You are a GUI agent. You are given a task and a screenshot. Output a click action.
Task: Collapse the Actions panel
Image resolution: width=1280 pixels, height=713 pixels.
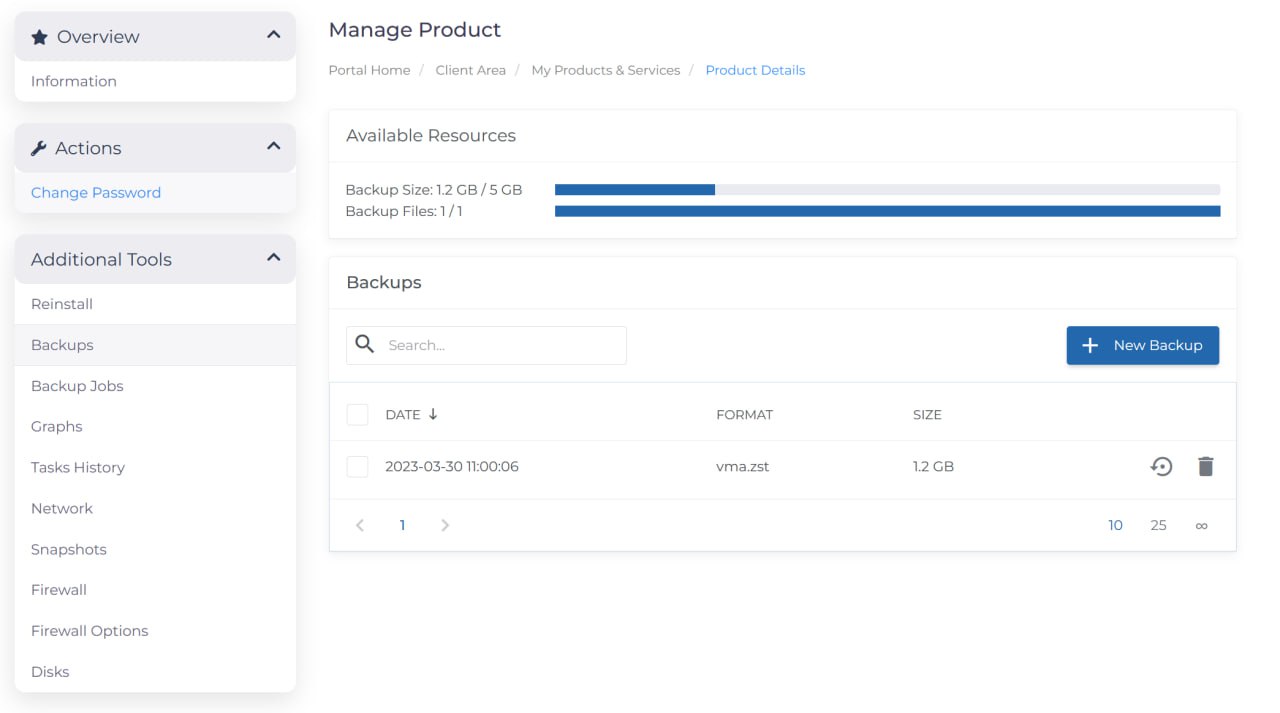[273, 147]
